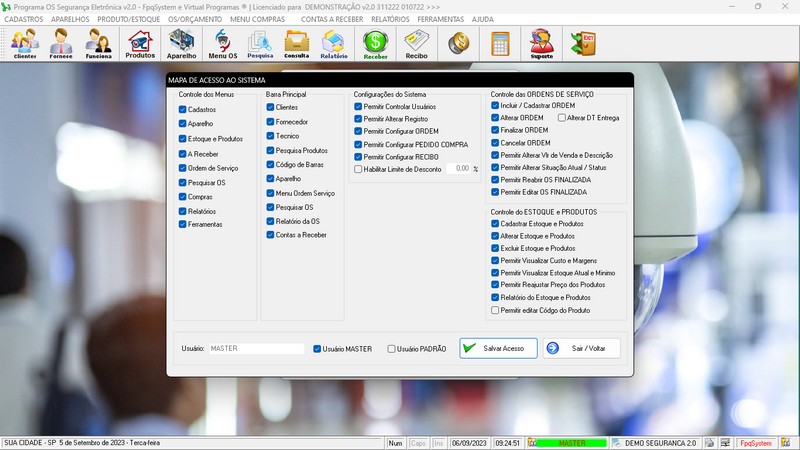Enable Habilitar Limite de Desconto checkbox
Screen dimensions: 800x450
tap(358, 169)
